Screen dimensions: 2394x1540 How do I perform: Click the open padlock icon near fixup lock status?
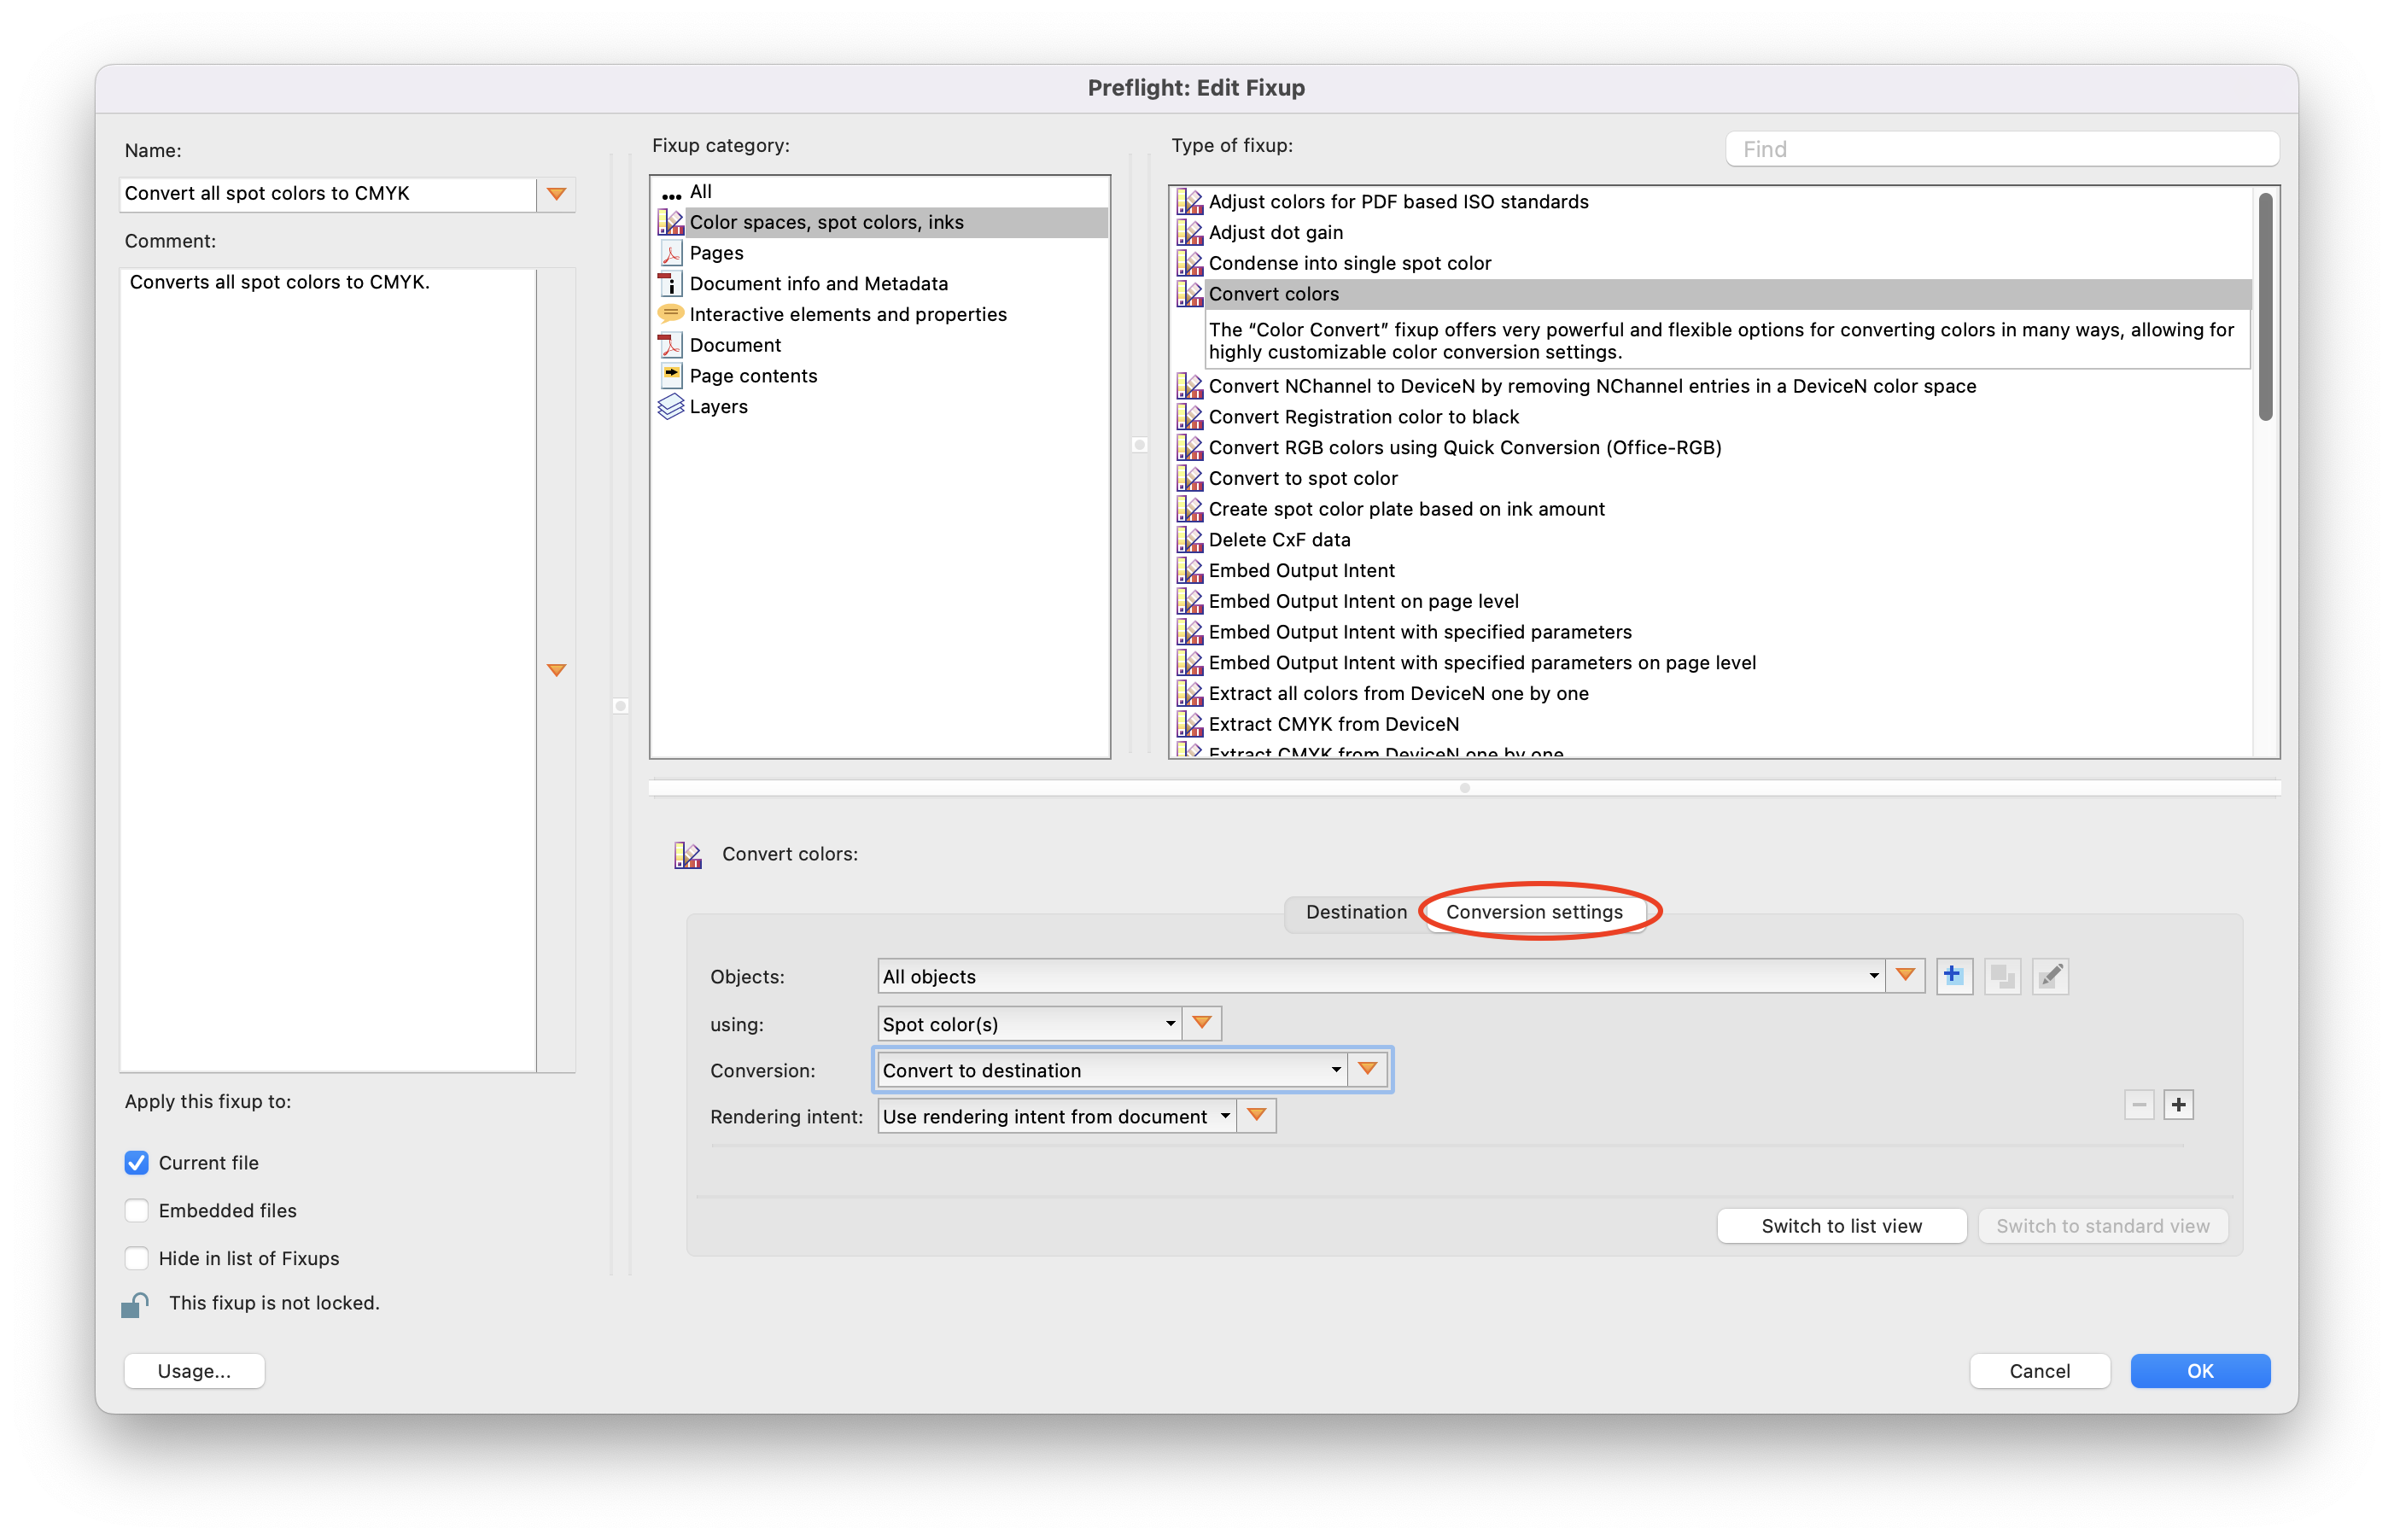tap(135, 1303)
